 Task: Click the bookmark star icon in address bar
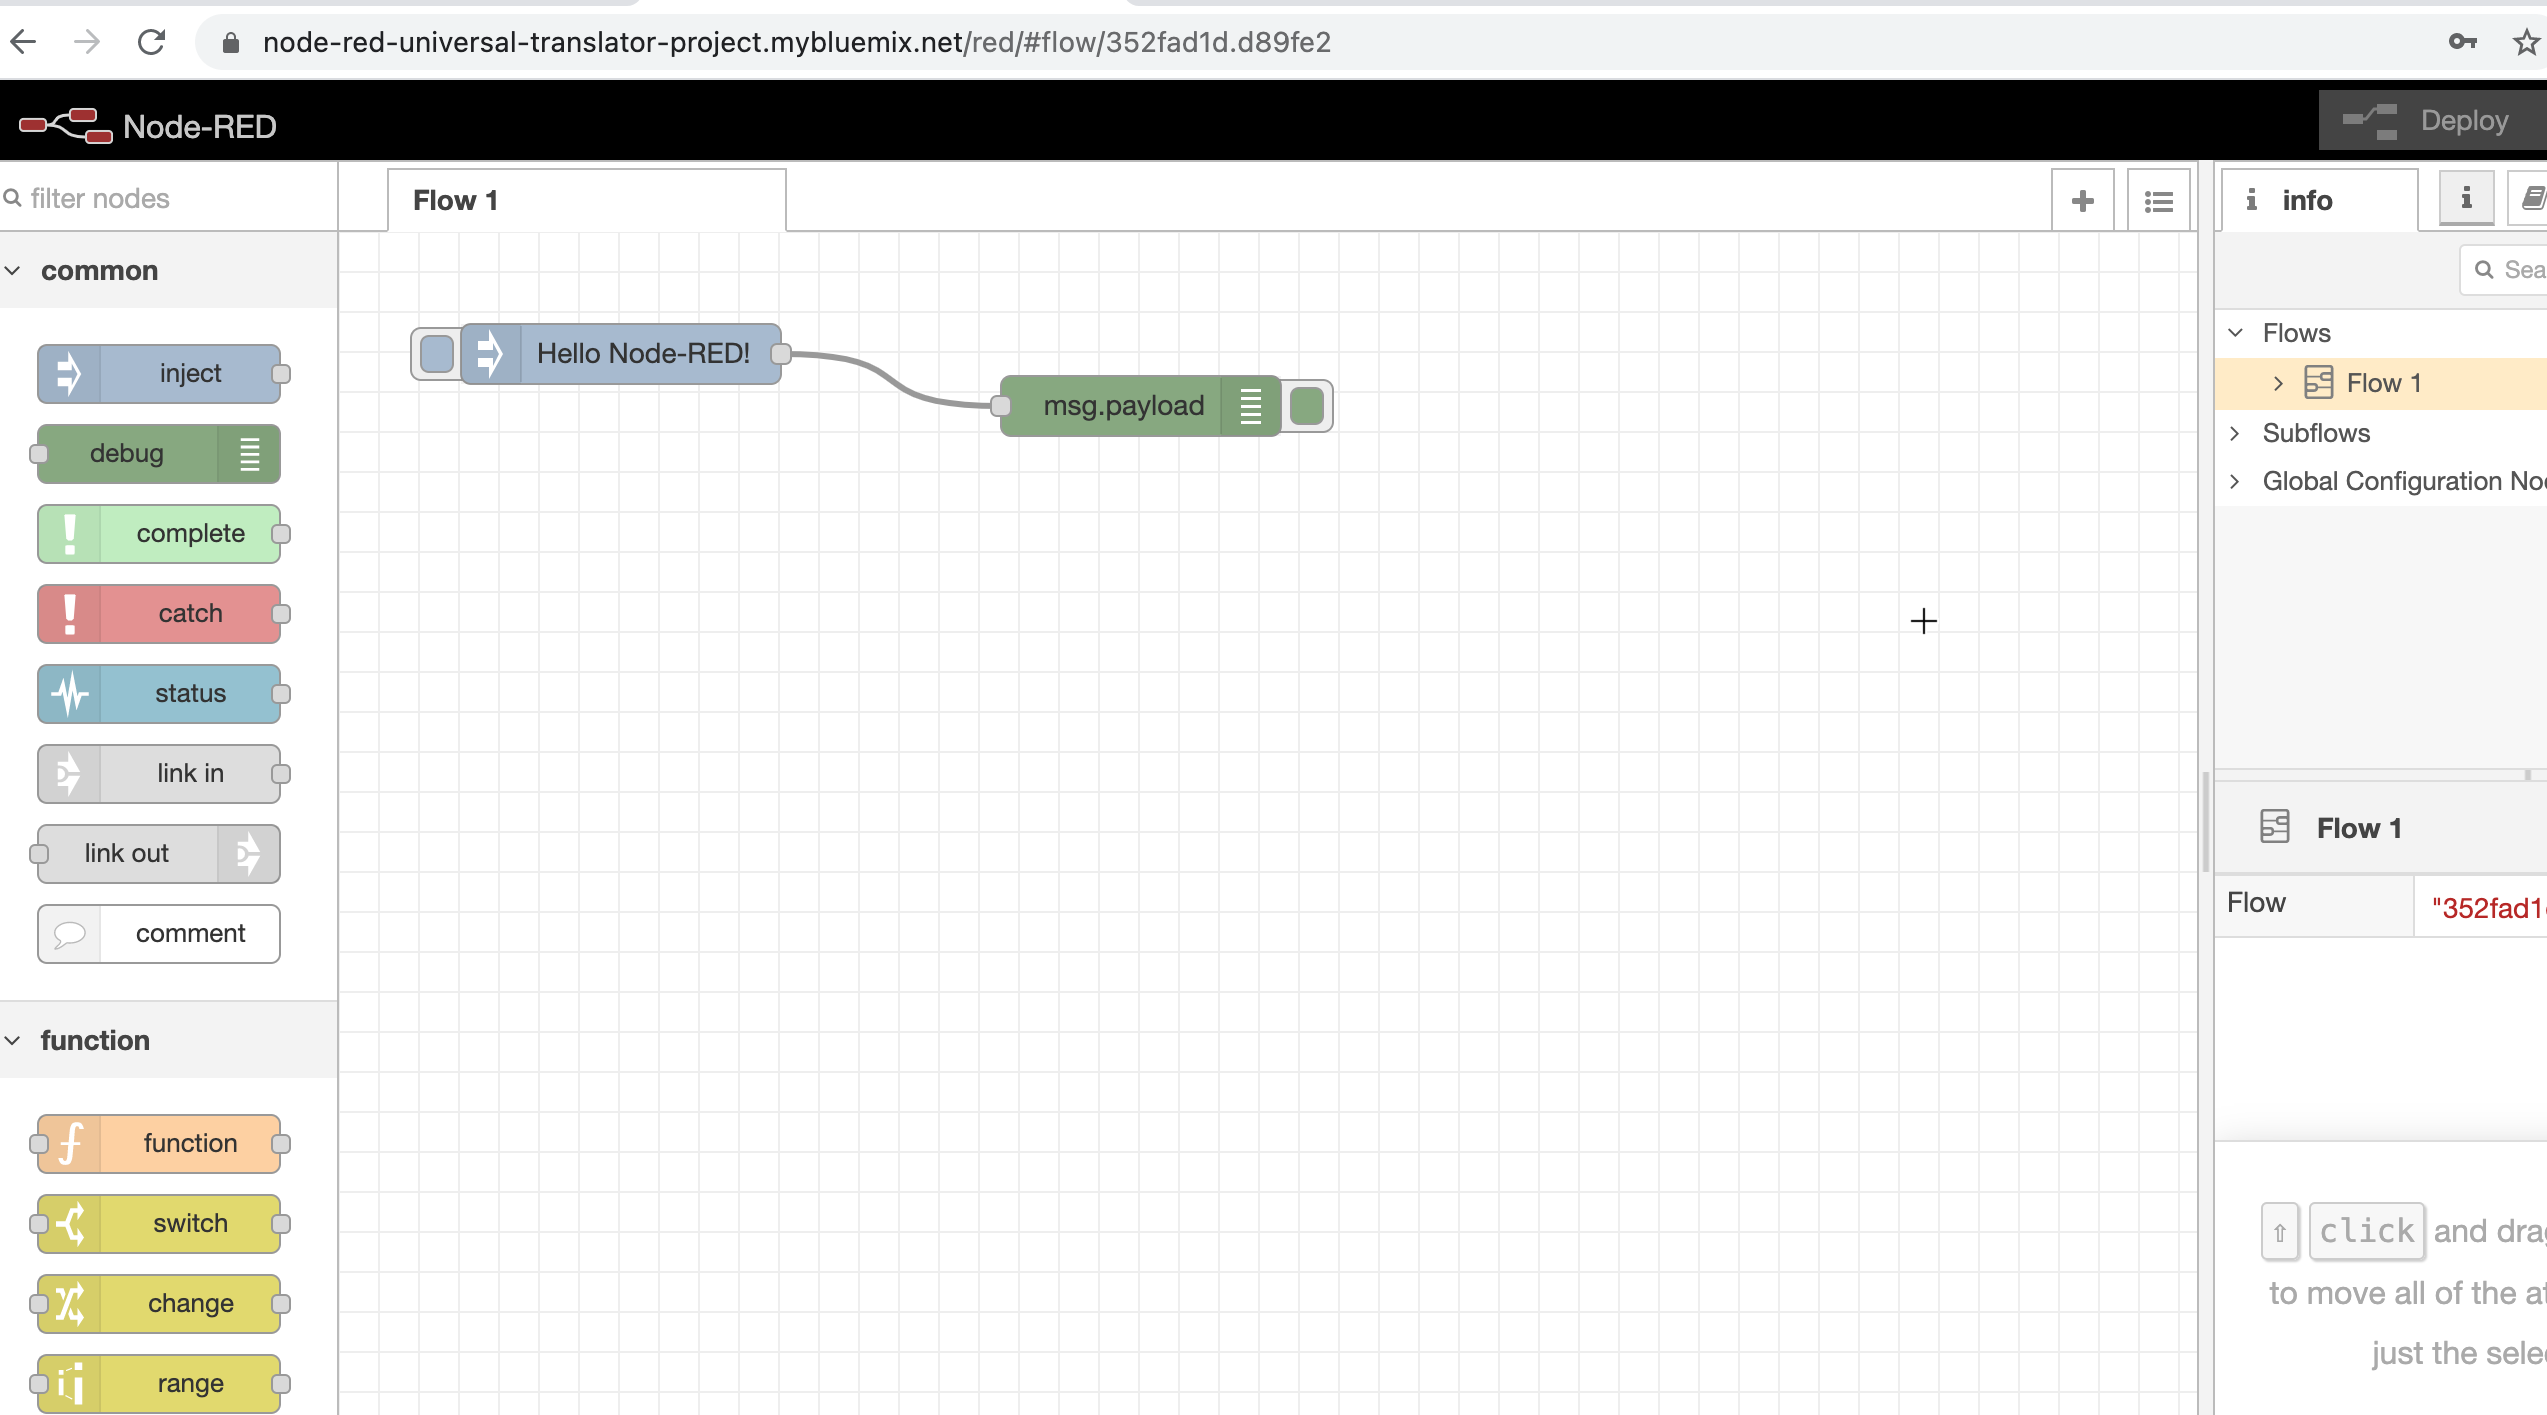[2526, 42]
